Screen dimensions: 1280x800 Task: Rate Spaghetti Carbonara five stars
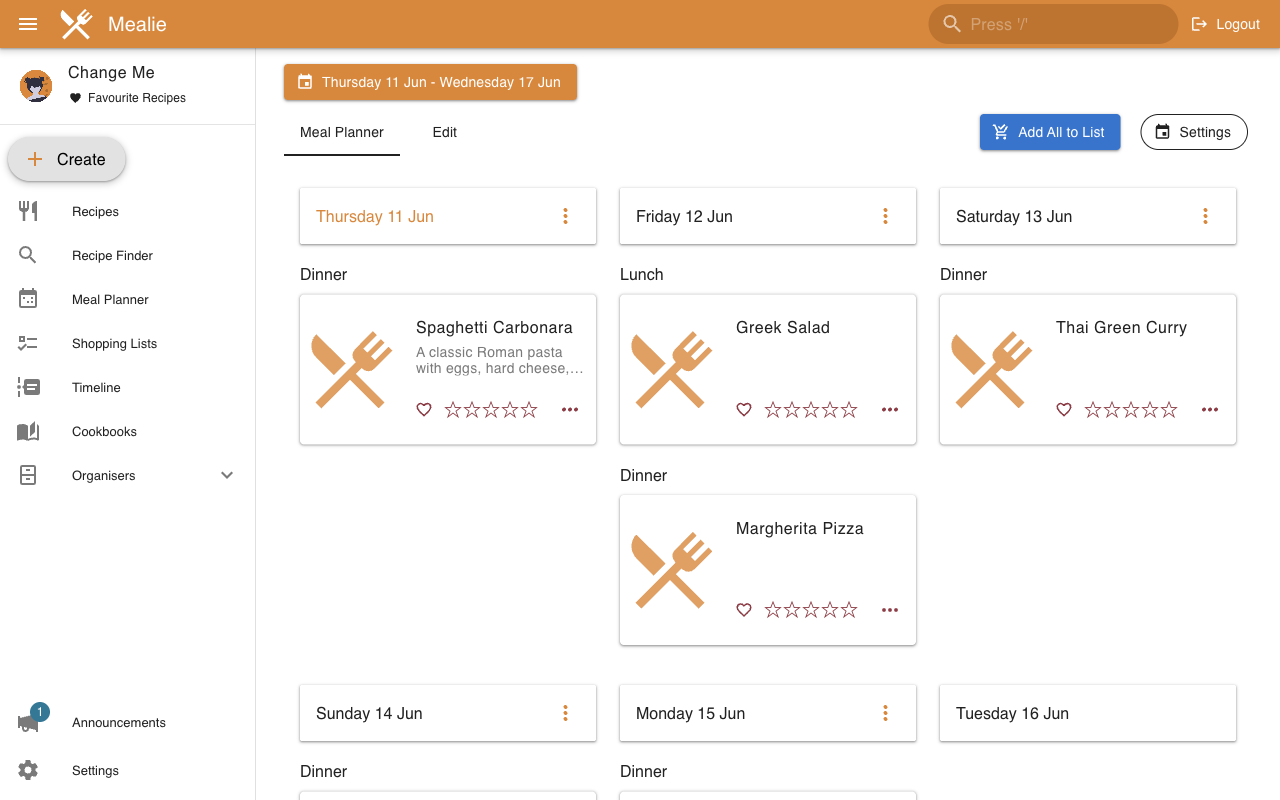(x=529, y=410)
